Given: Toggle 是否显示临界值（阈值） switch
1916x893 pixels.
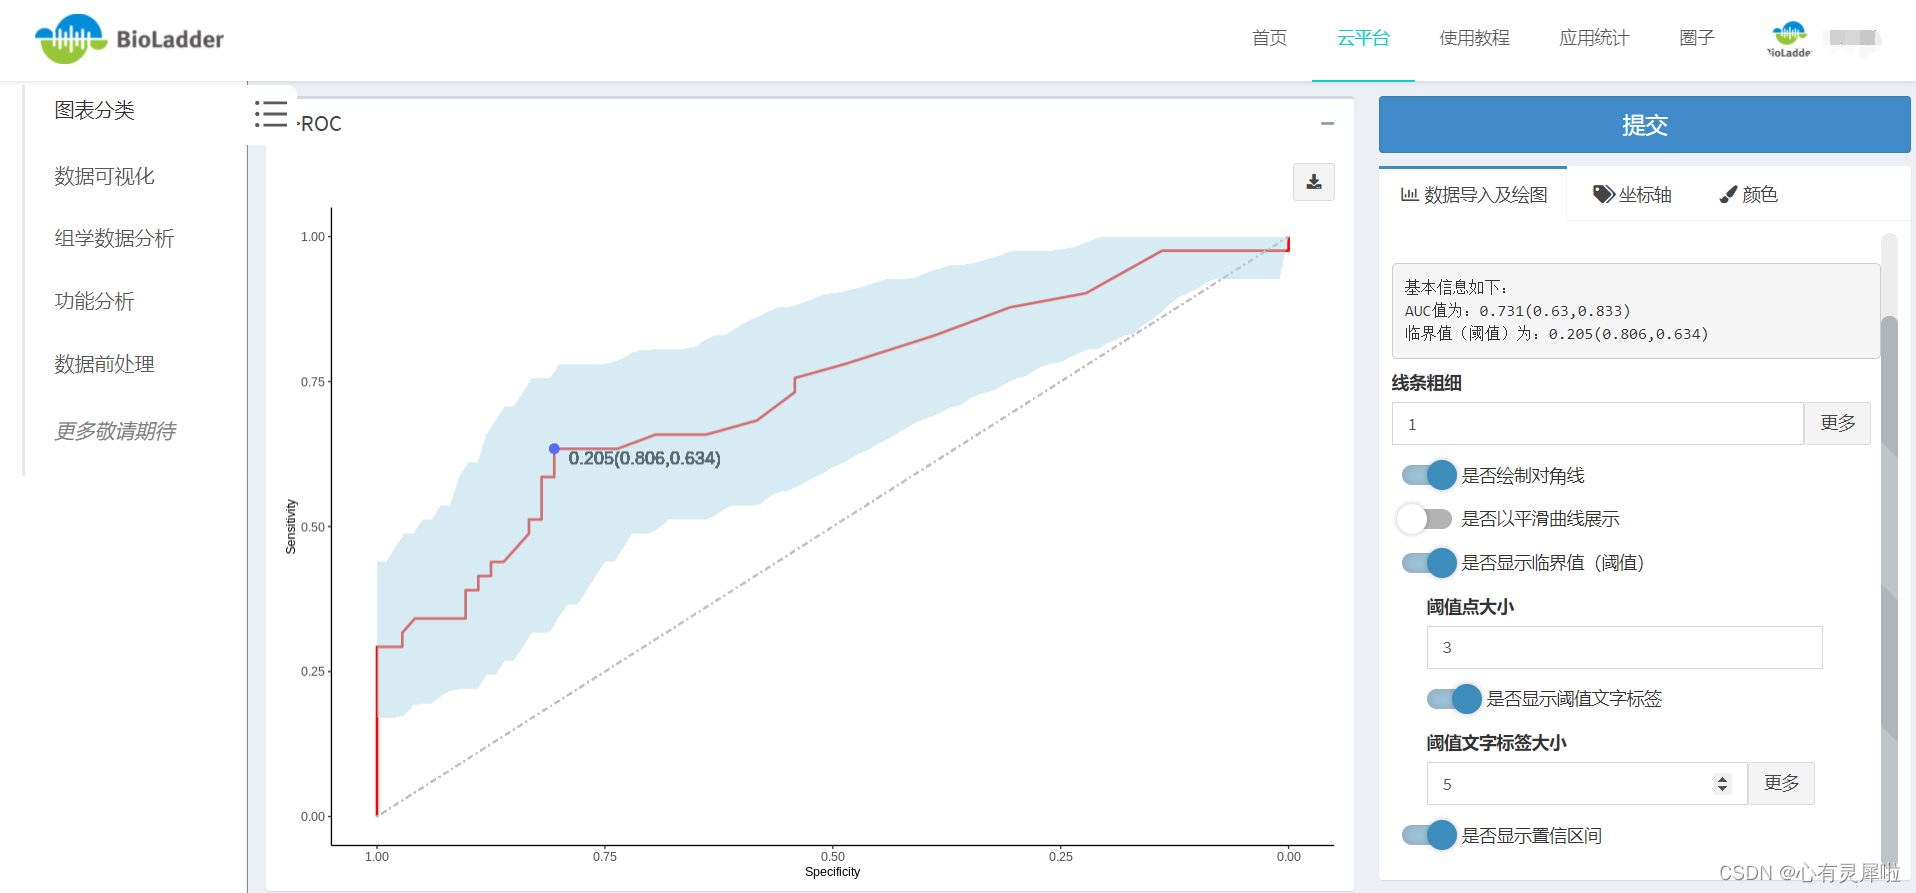Looking at the screenshot, I should tap(1429, 562).
